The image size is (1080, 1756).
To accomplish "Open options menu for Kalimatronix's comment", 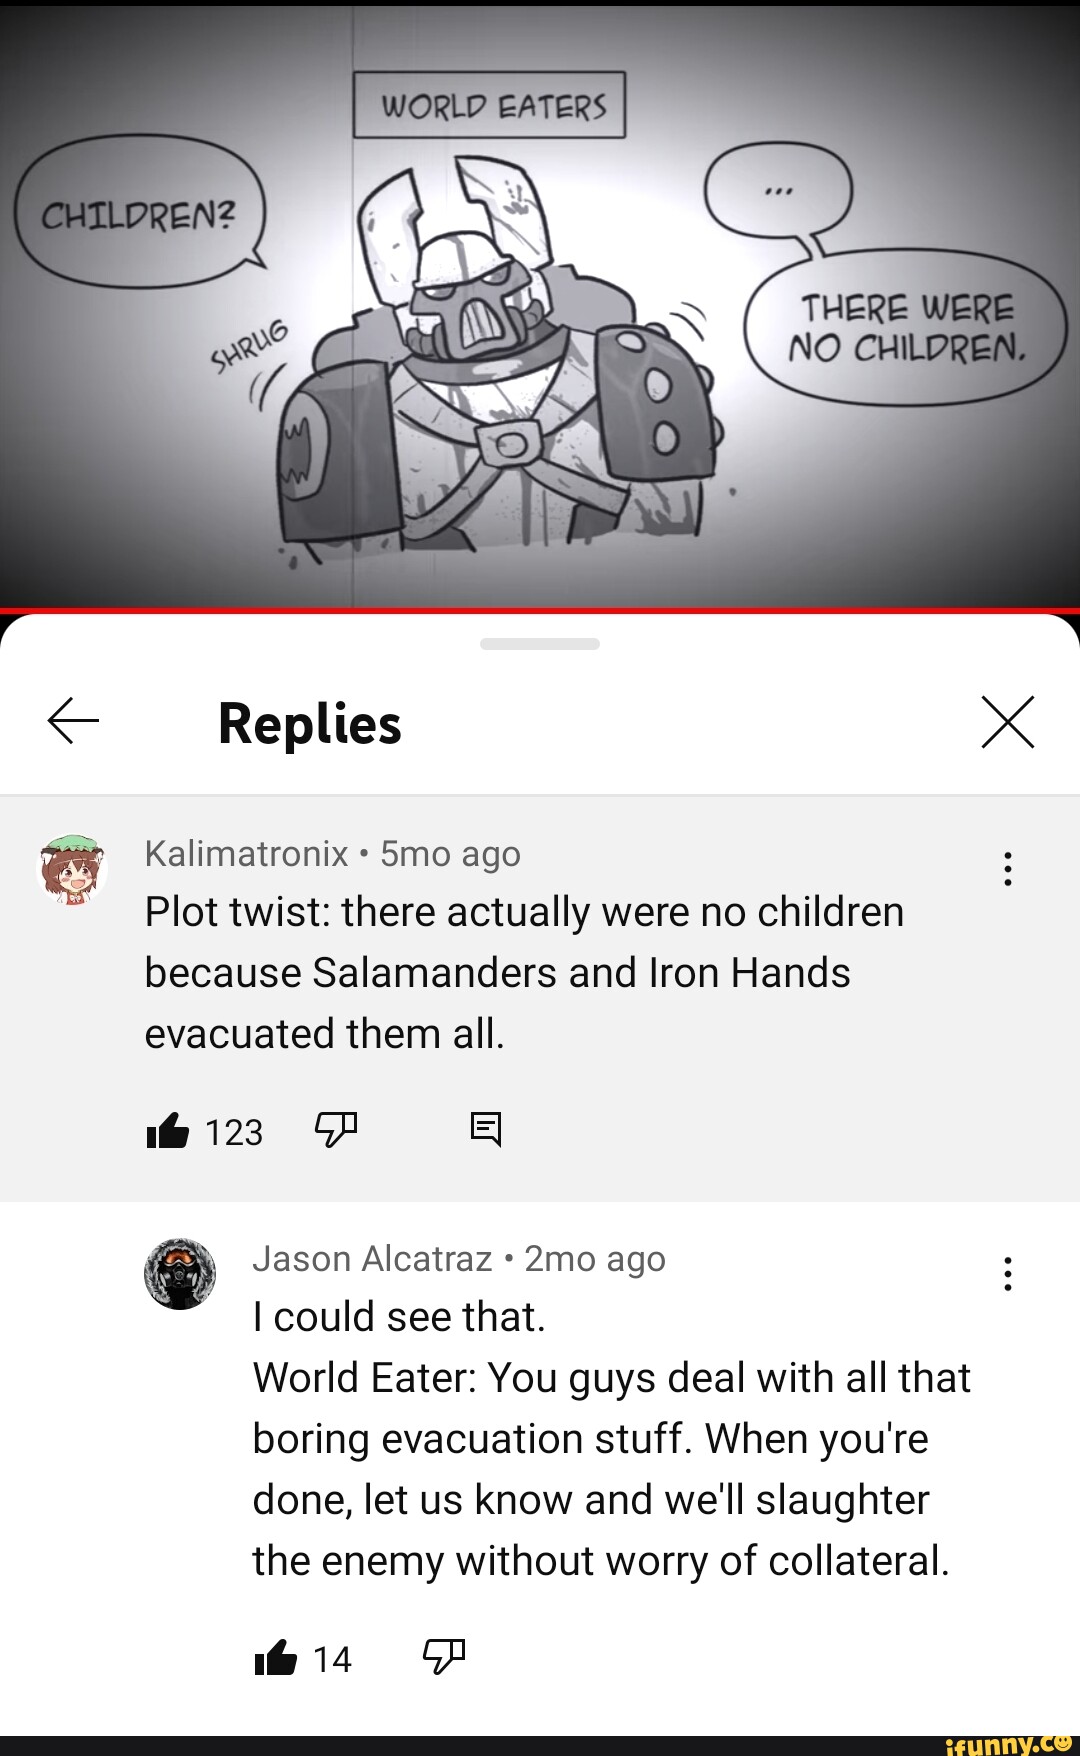I will click(1007, 869).
